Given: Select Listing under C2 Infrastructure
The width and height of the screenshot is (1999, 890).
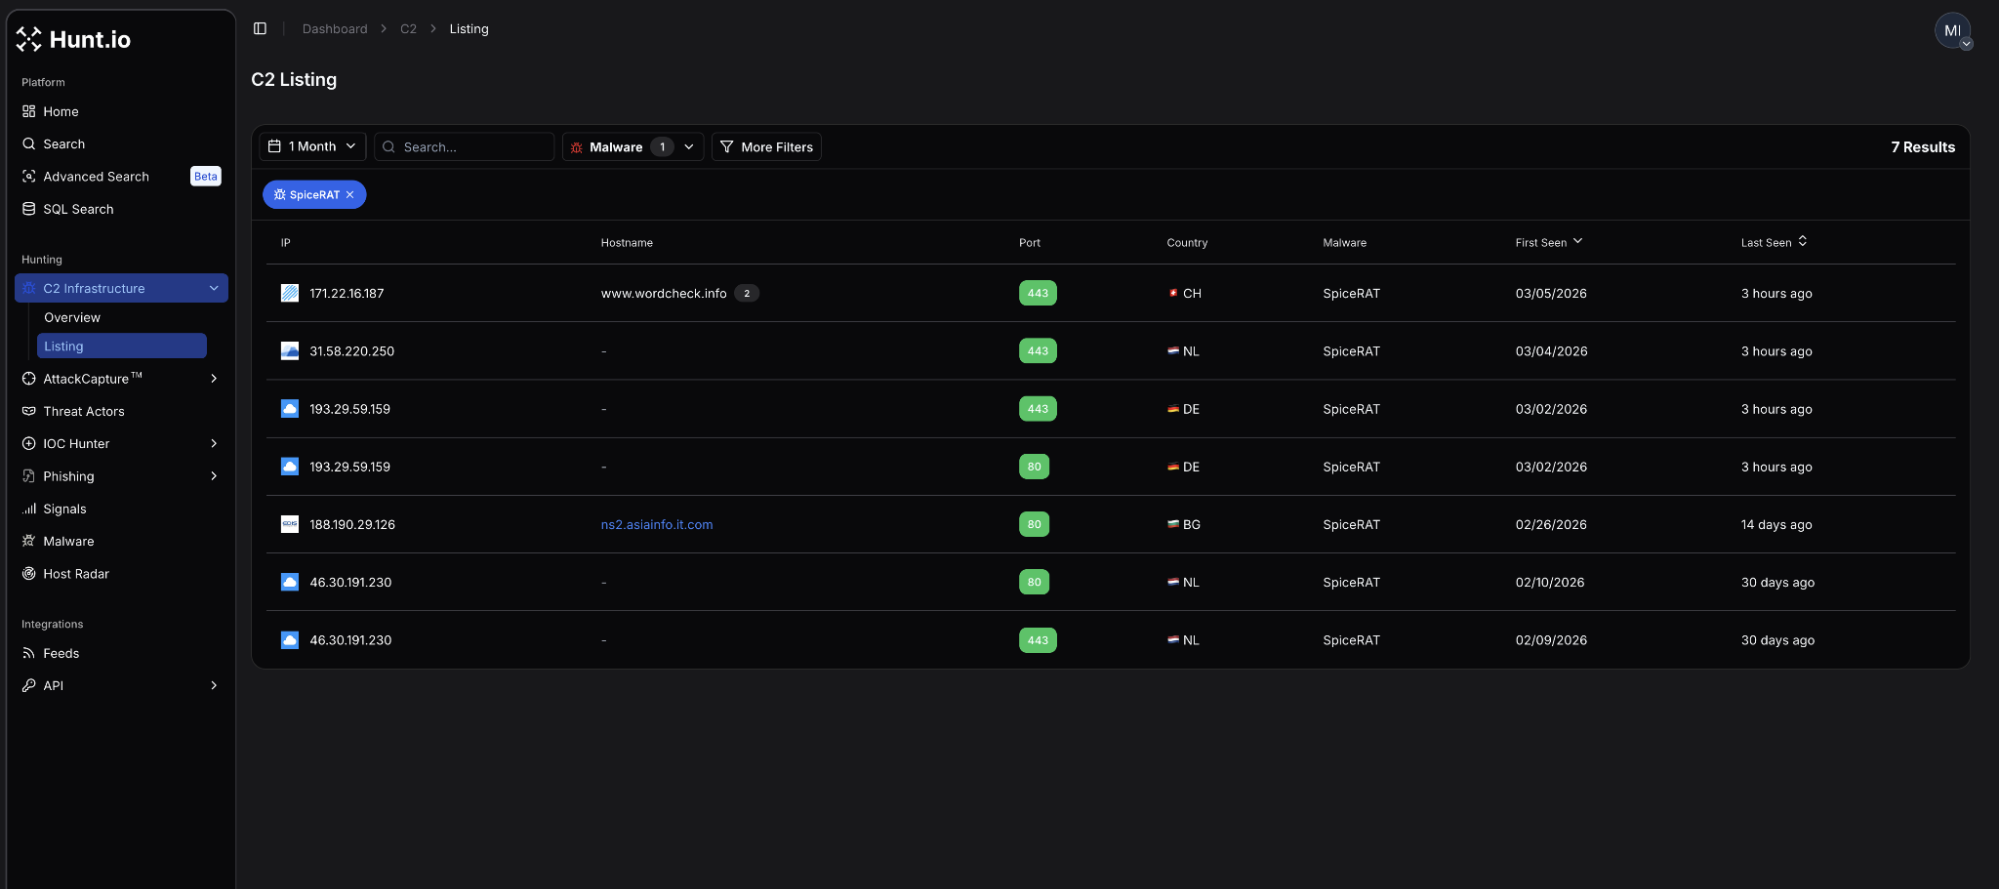Looking at the screenshot, I should (122, 346).
